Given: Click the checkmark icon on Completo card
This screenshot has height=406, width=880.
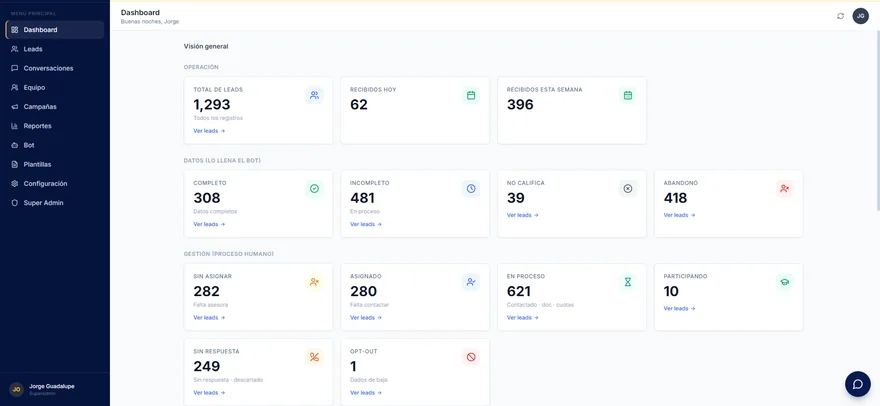Looking at the screenshot, I should [314, 189].
